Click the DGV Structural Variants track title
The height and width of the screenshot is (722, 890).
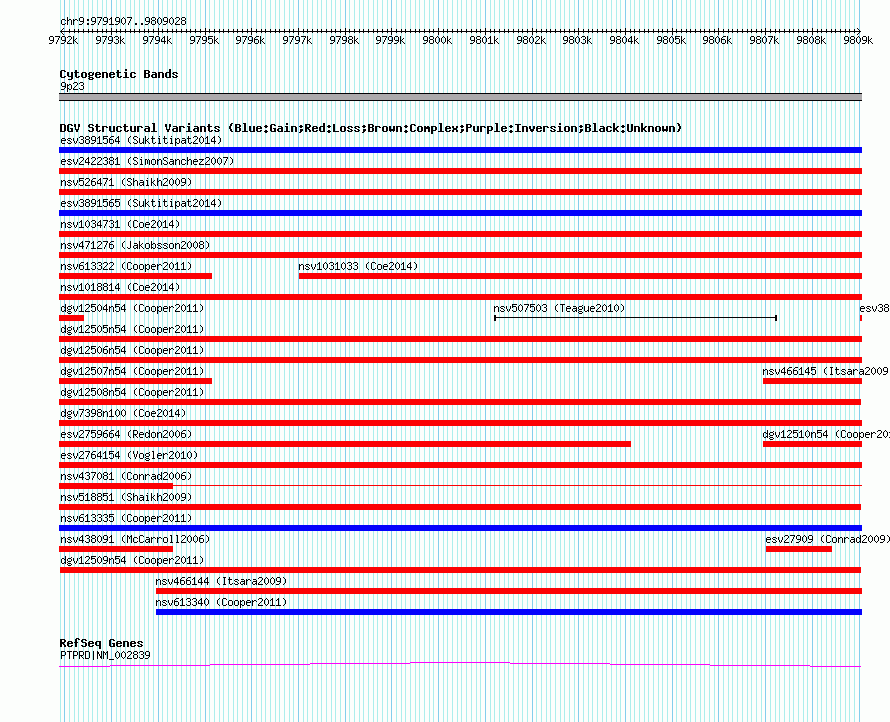click(x=370, y=128)
